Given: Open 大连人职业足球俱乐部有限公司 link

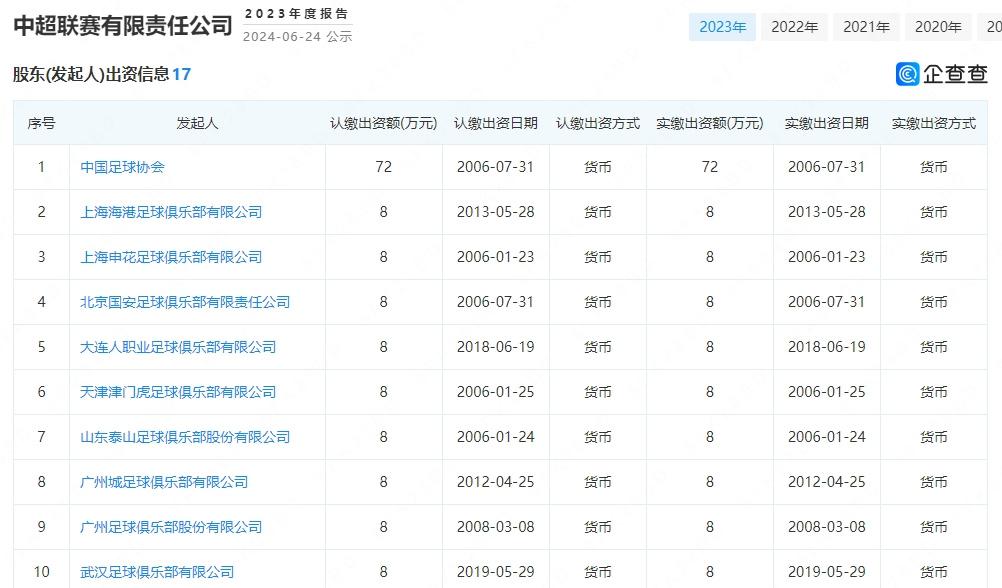Looking at the screenshot, I should (178, 347).
